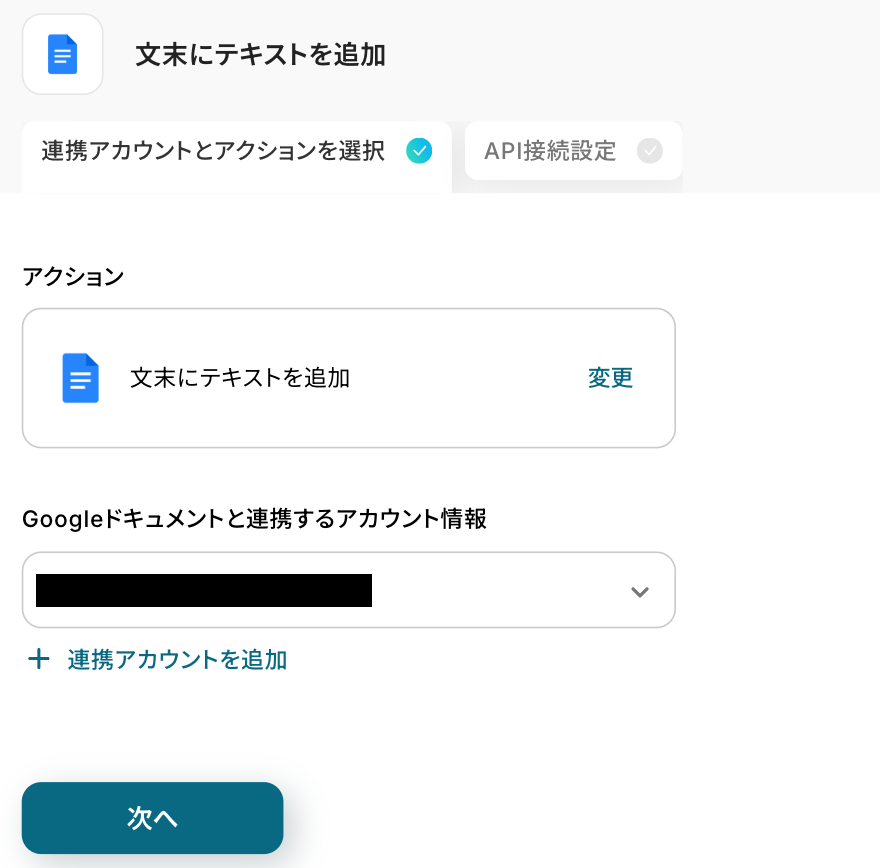Click the gray checkmark on API接続設定 tab
Viewport: 880px width, 868px height.
point(650,151)
